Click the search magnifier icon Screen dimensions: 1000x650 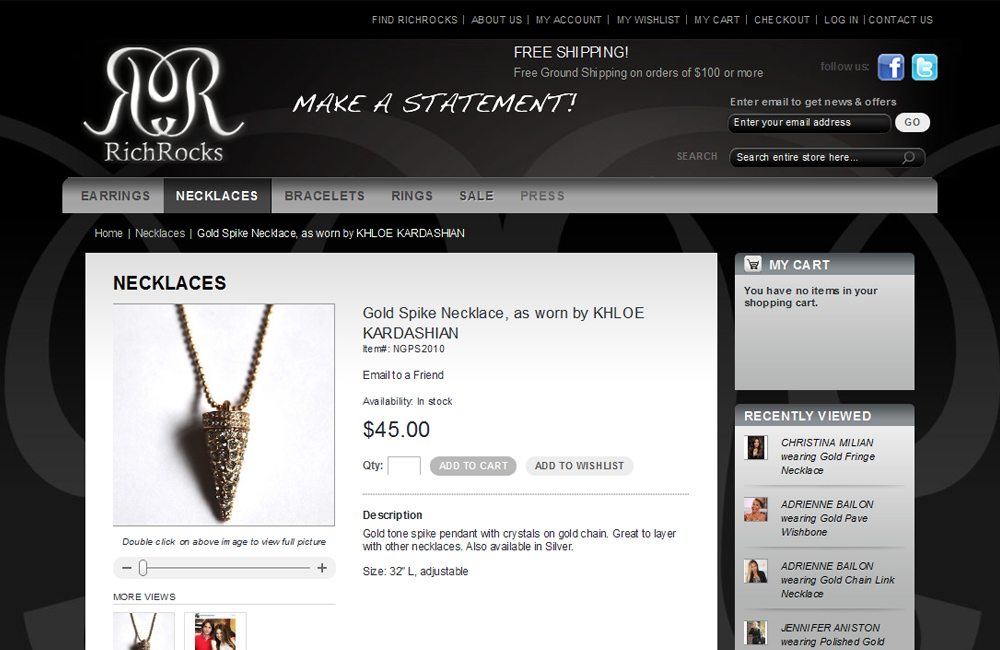[x=908, y=158]
